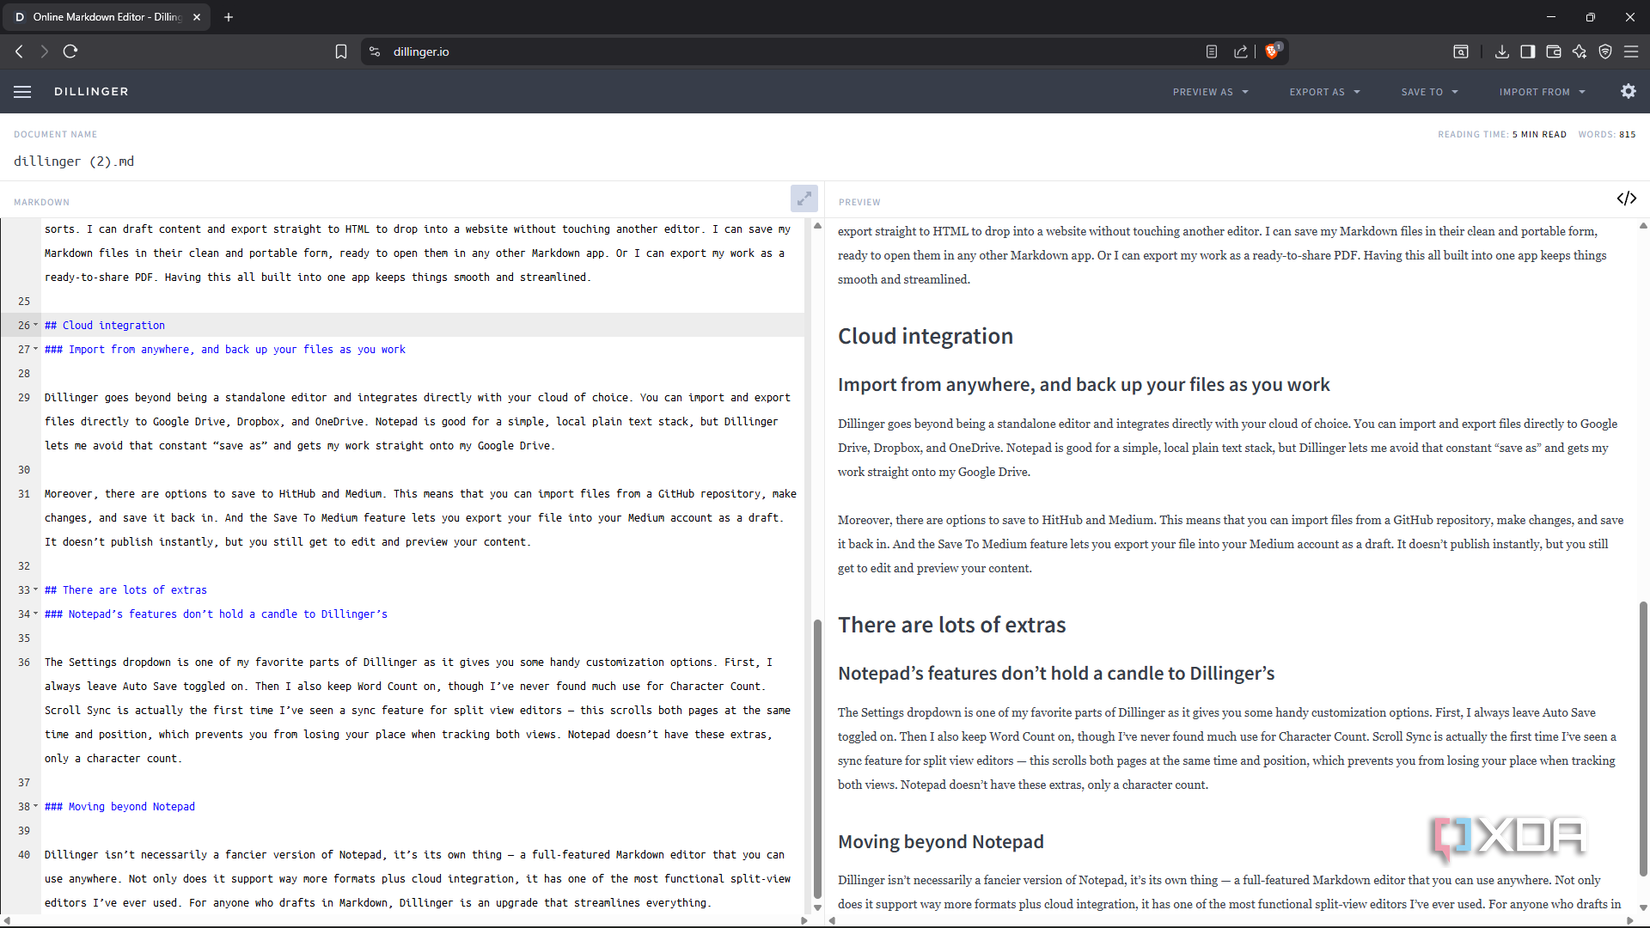Open the SAVE TO dropdown

1428,91
